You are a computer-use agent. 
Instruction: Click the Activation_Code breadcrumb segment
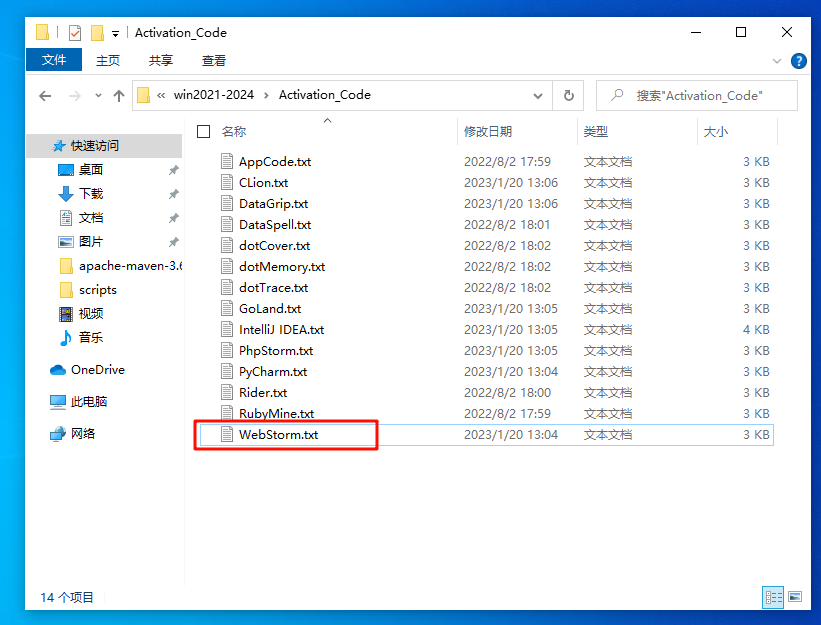click(x=325, y=95)
